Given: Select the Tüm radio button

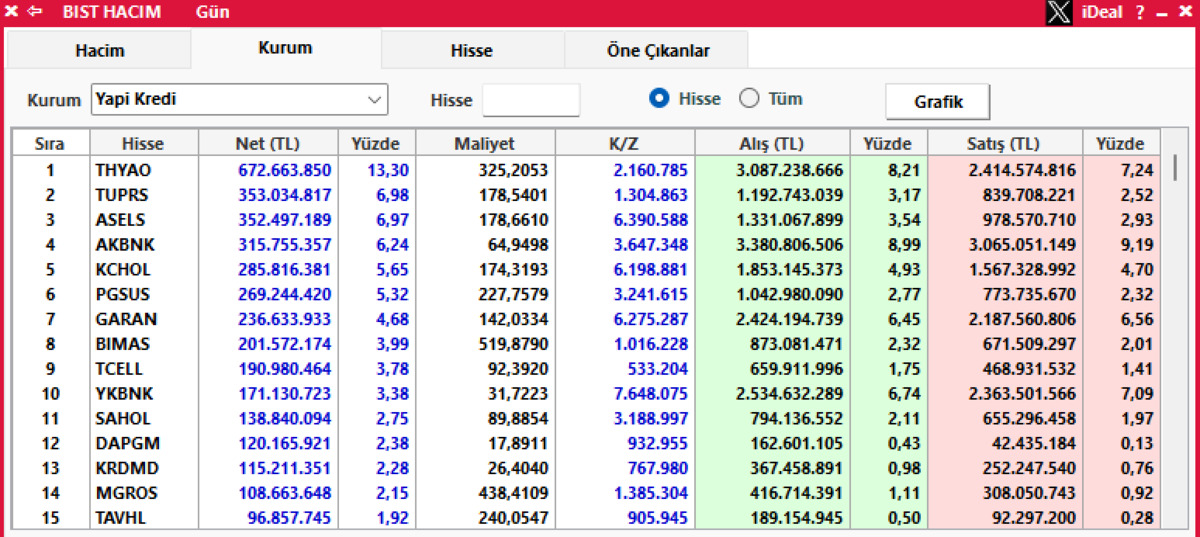Looking at the screenshot, I should [x=749, y=99].
